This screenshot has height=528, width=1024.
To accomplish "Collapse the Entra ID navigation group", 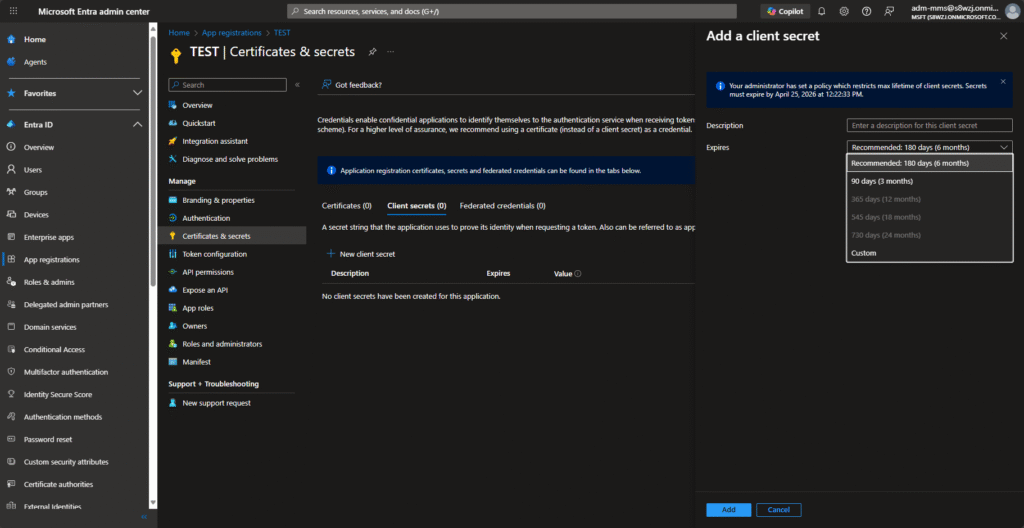I will [x=138, y=124].
